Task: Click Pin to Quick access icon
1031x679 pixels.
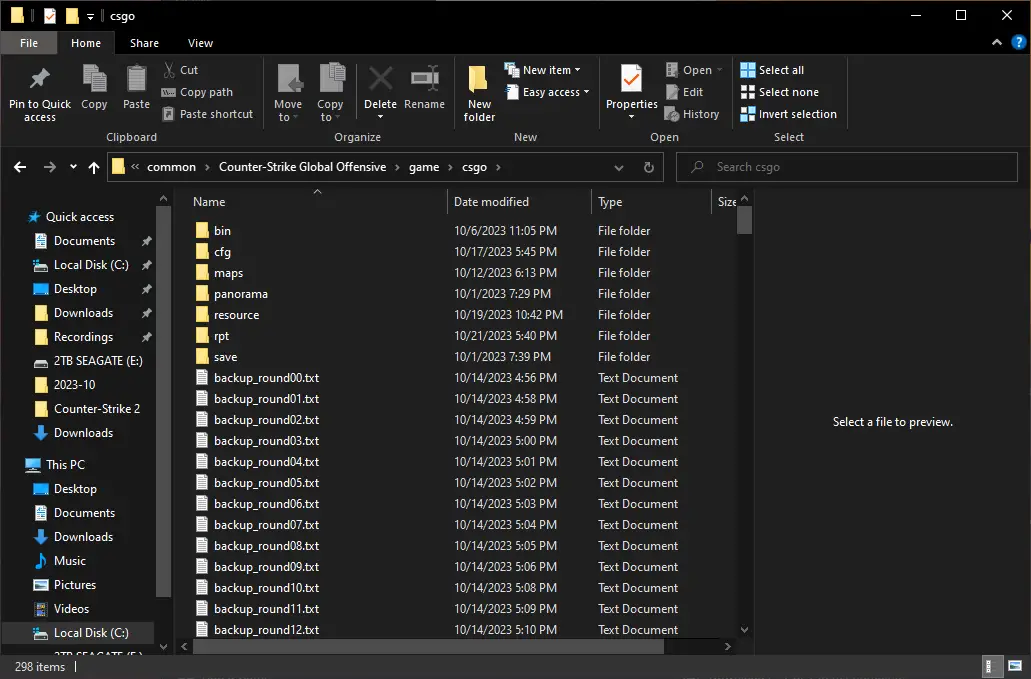Action: coord(39,80)
